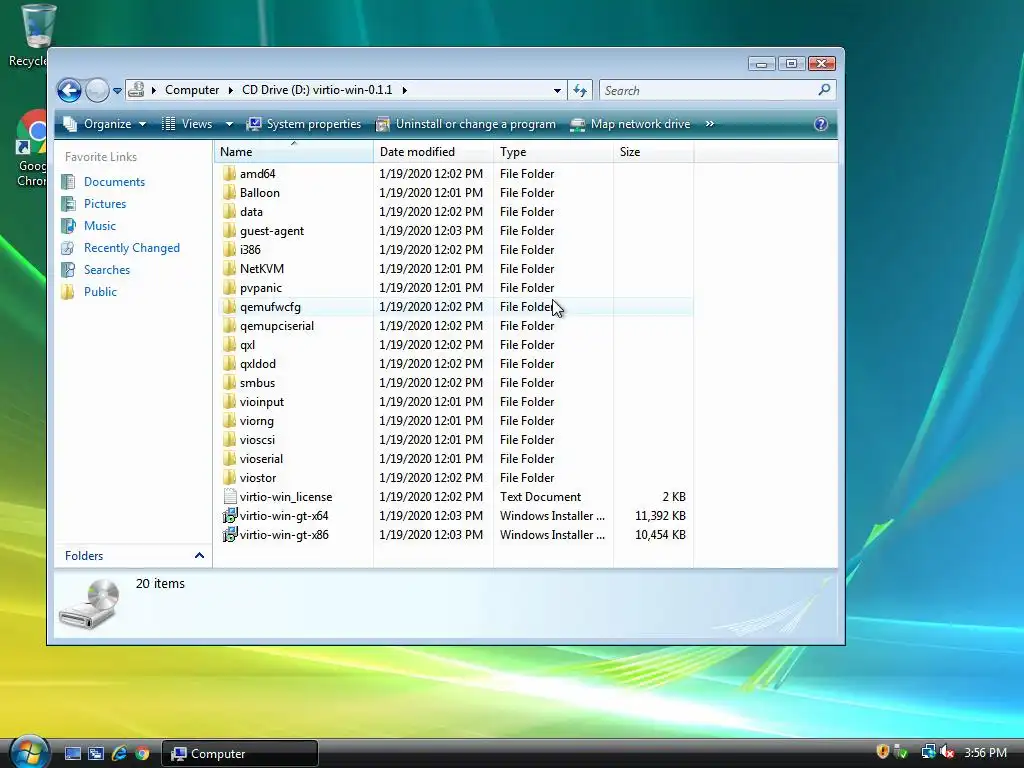Click the taskbar clock 3:56 PM
The image size is (1024, 768).
point(985,753)
